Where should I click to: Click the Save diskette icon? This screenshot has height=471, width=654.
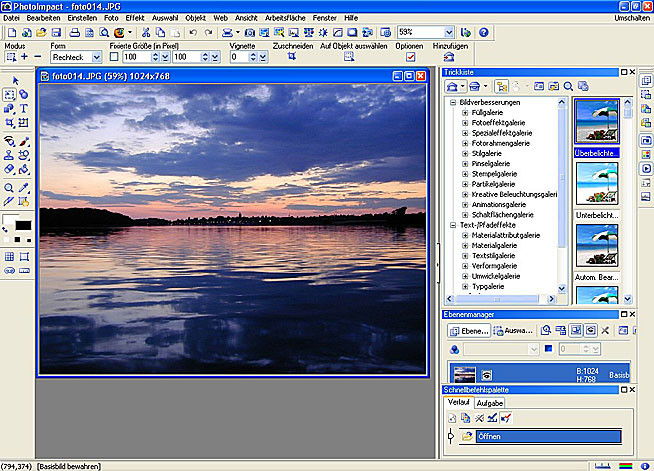56,33
